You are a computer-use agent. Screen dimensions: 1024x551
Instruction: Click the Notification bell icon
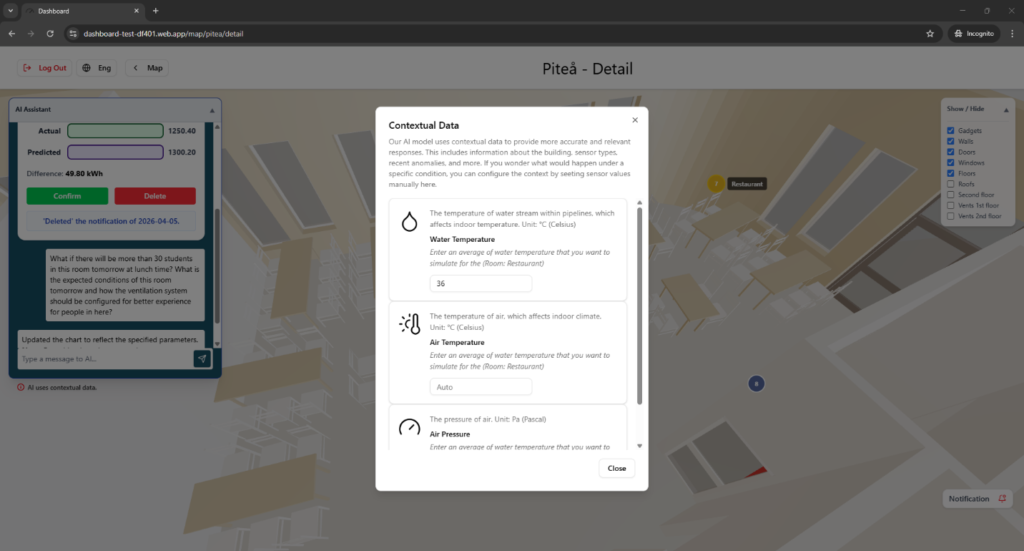click(1002, 499)
